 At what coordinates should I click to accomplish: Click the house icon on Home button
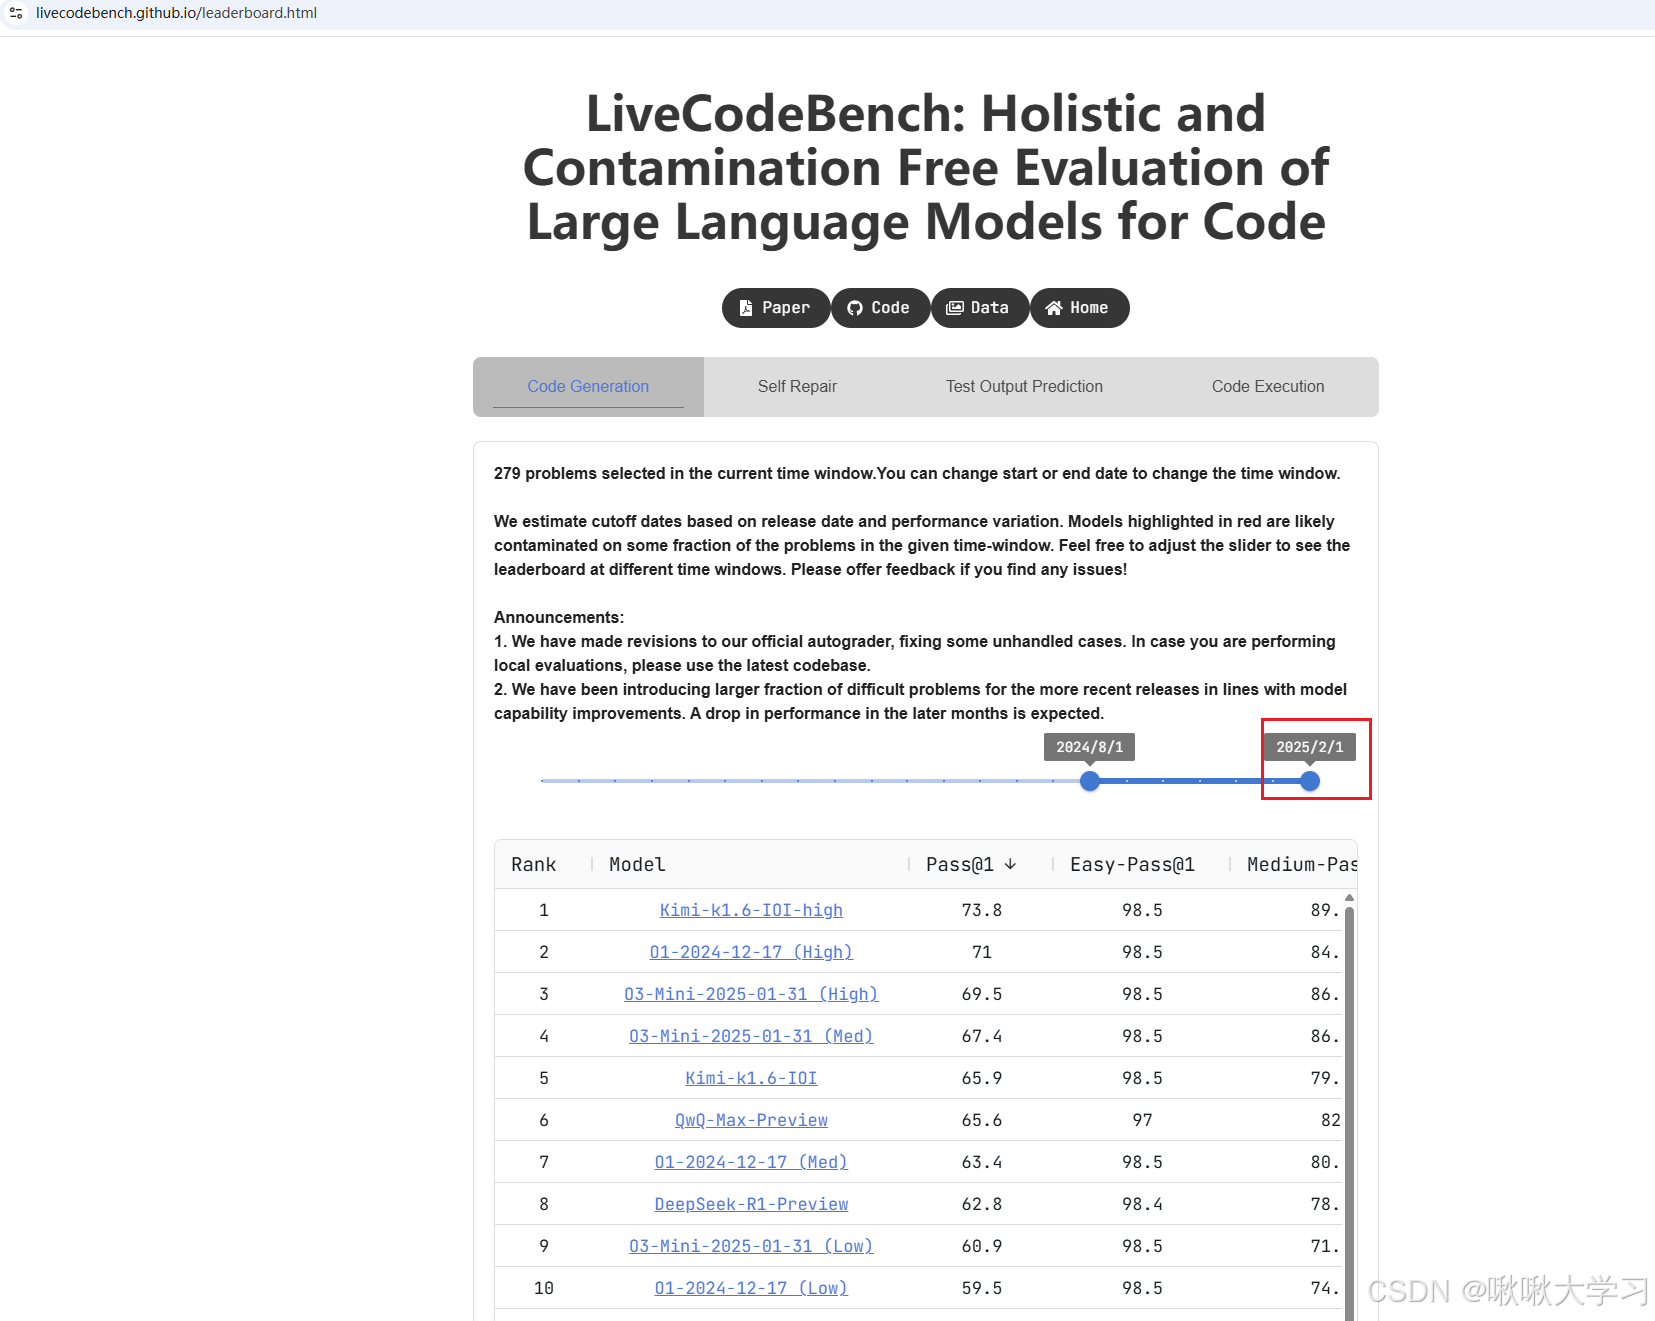(1054, 308)
